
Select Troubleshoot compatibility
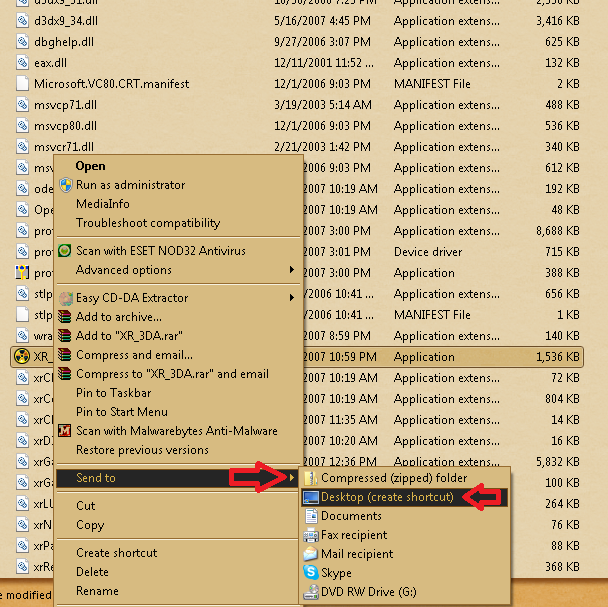[x=148, y=223]
